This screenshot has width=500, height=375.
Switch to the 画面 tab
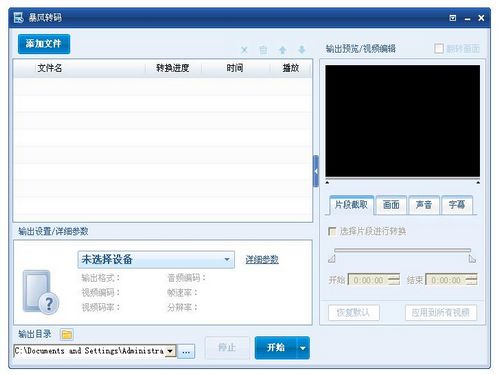point(391,205)
